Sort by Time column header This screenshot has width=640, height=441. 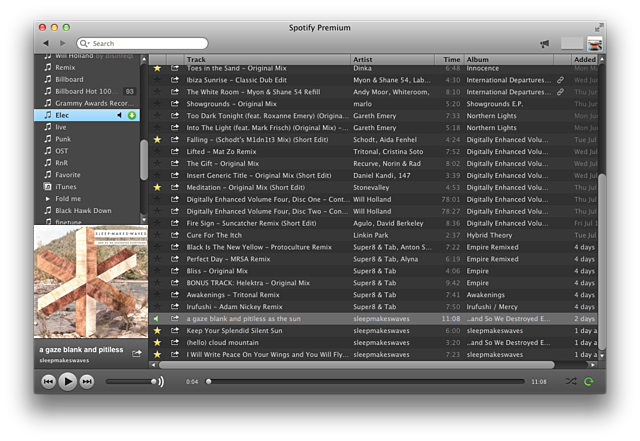pos(449,59)
